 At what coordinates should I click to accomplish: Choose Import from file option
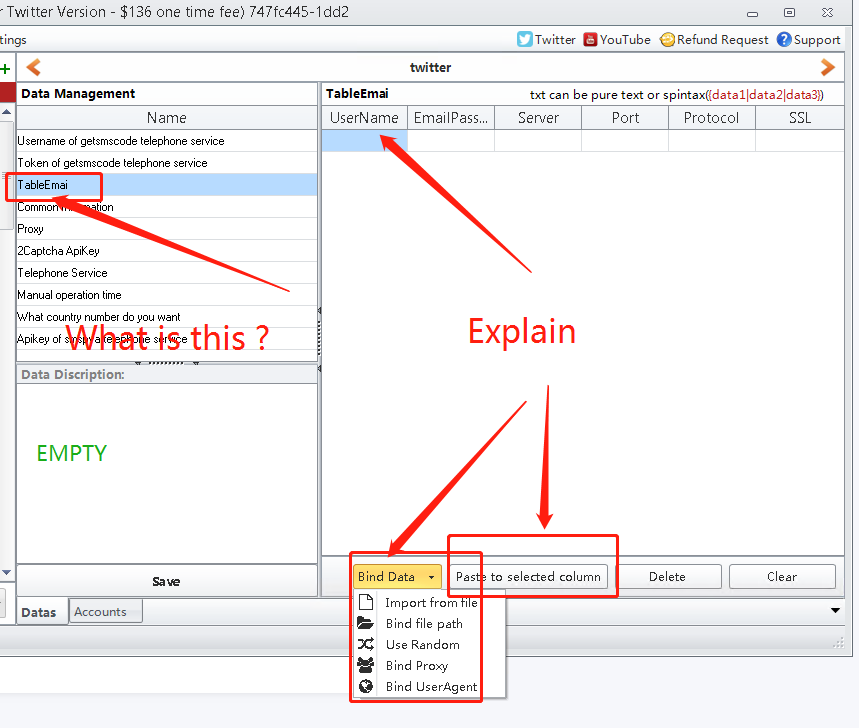(x=430, y=603)
